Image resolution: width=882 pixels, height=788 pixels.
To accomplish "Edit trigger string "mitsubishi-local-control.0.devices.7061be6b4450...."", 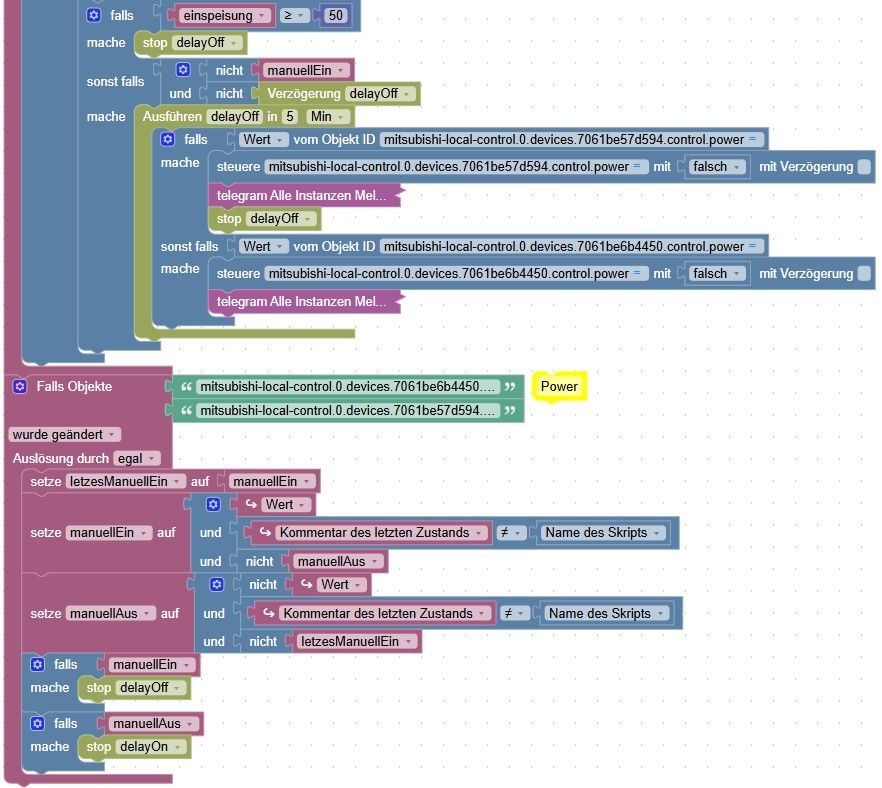I will [x=348, y=387].
